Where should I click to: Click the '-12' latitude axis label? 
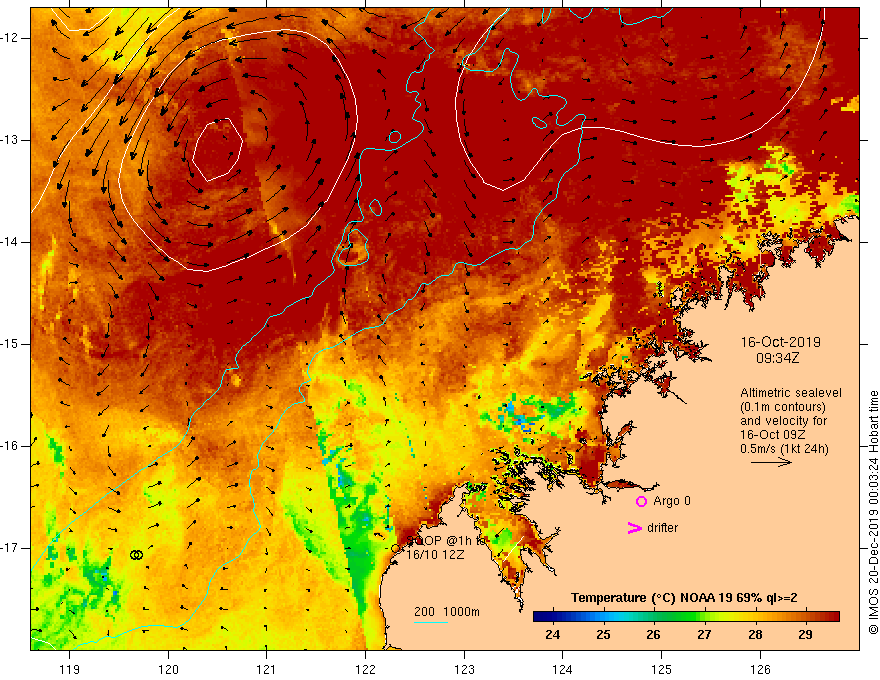tap(10, 38)
